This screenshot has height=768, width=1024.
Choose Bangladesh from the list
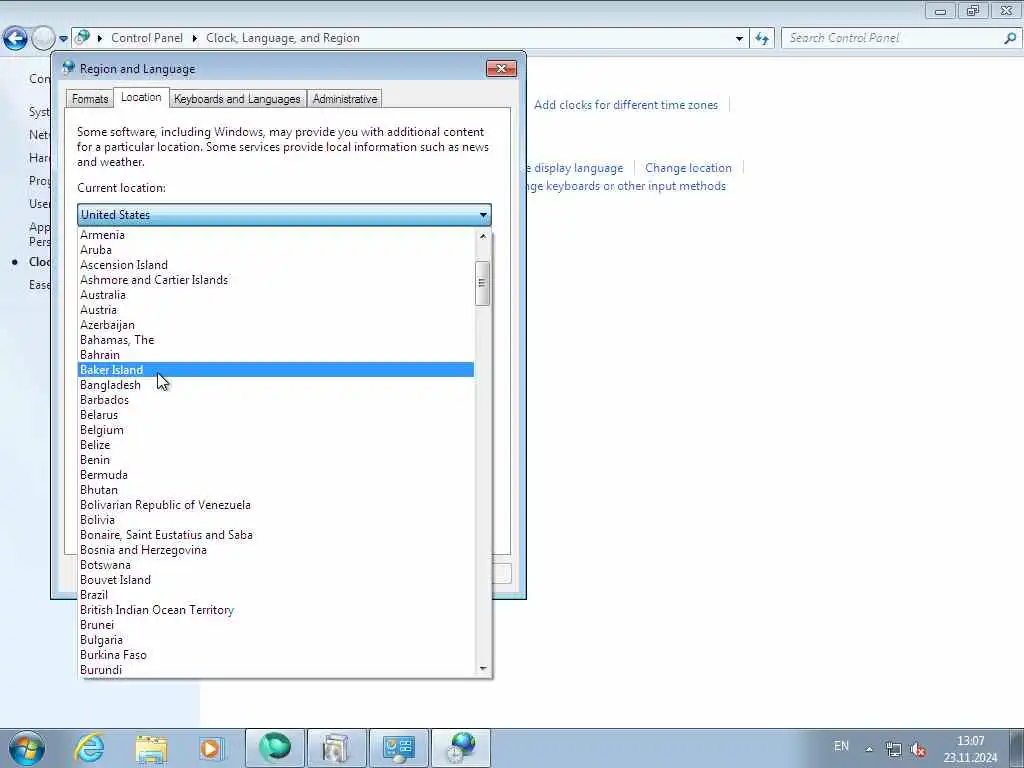[x=276, y=385]
